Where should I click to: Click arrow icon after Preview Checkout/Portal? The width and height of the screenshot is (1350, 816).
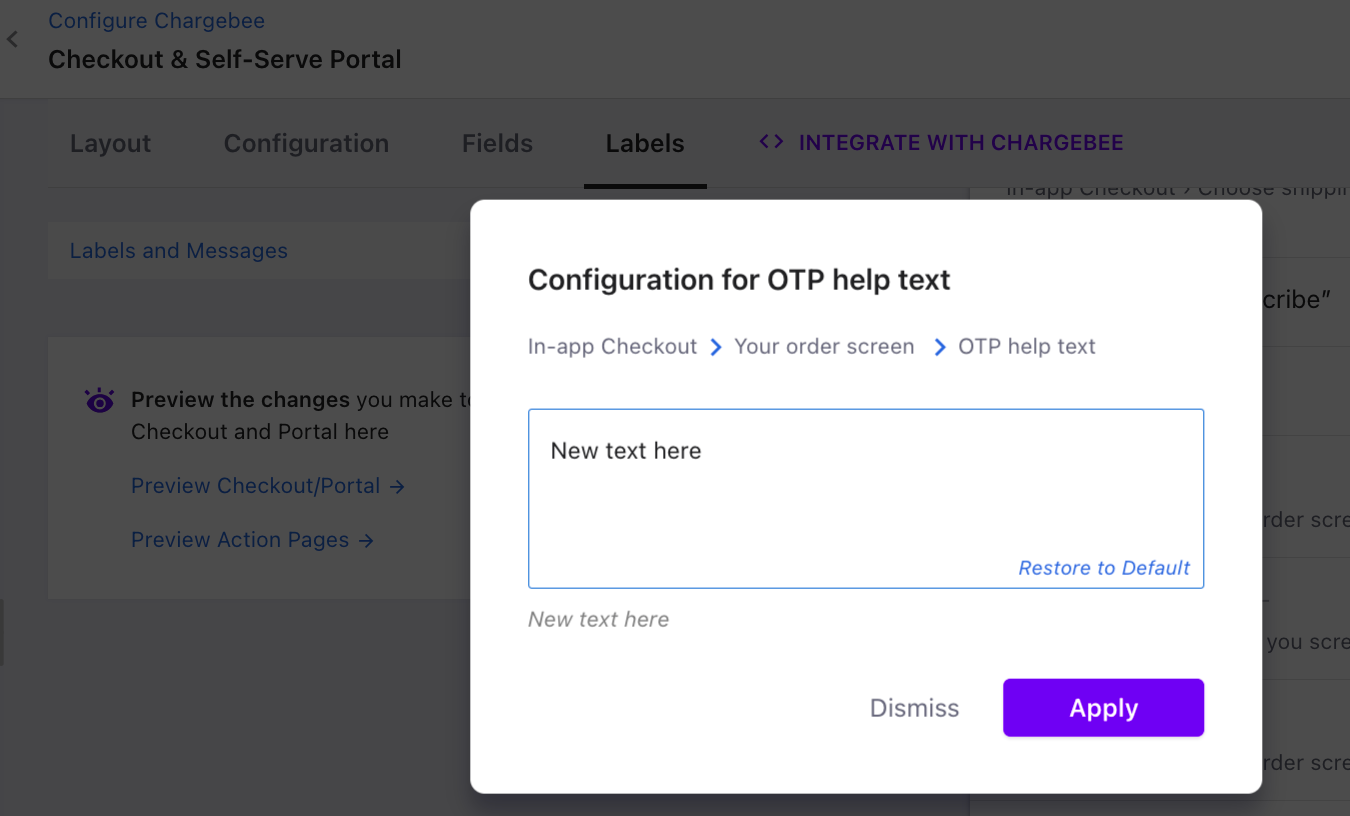[x=397, y=486]
